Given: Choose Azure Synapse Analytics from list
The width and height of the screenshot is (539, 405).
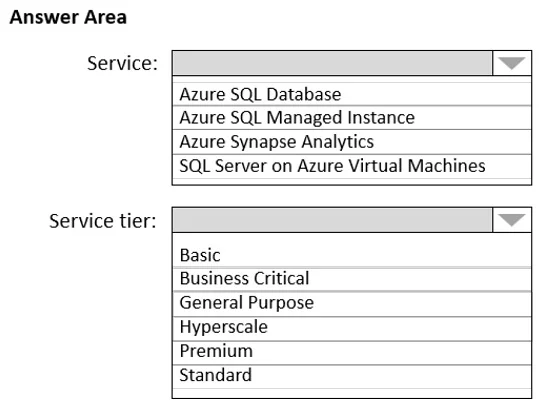Looking at the screenshot, I should click(x=352, y=142).
